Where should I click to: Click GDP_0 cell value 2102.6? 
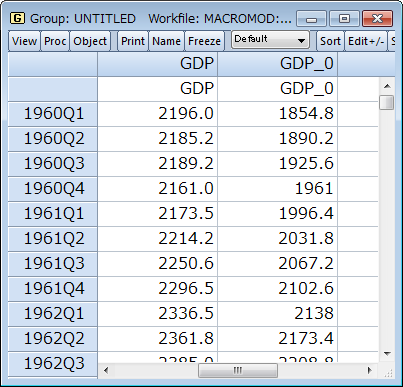(277, 289)
